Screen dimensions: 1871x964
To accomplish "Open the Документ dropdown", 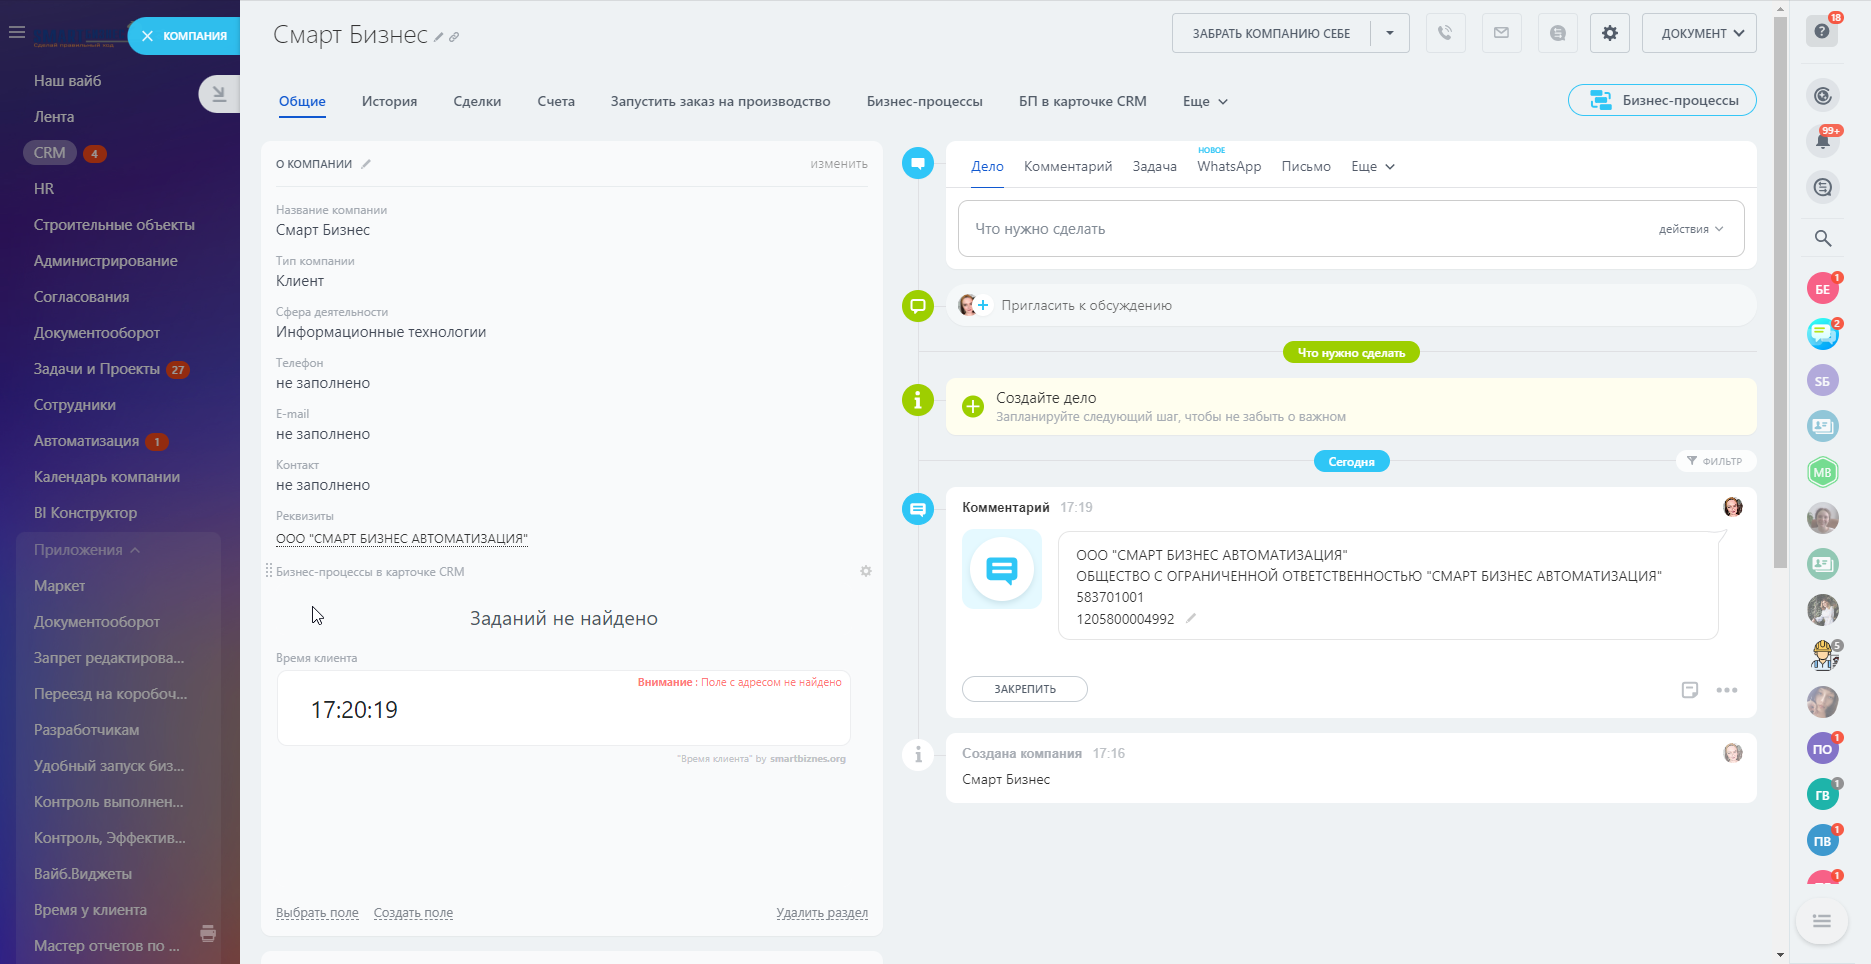I will (x=1699, y=33).
